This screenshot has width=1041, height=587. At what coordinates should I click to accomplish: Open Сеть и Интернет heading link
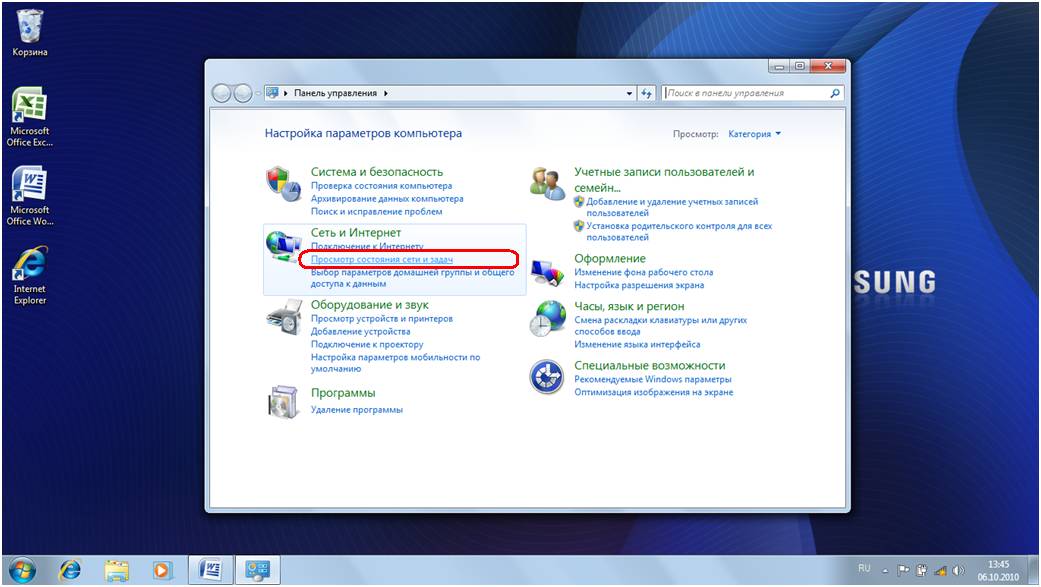point(356,233)
